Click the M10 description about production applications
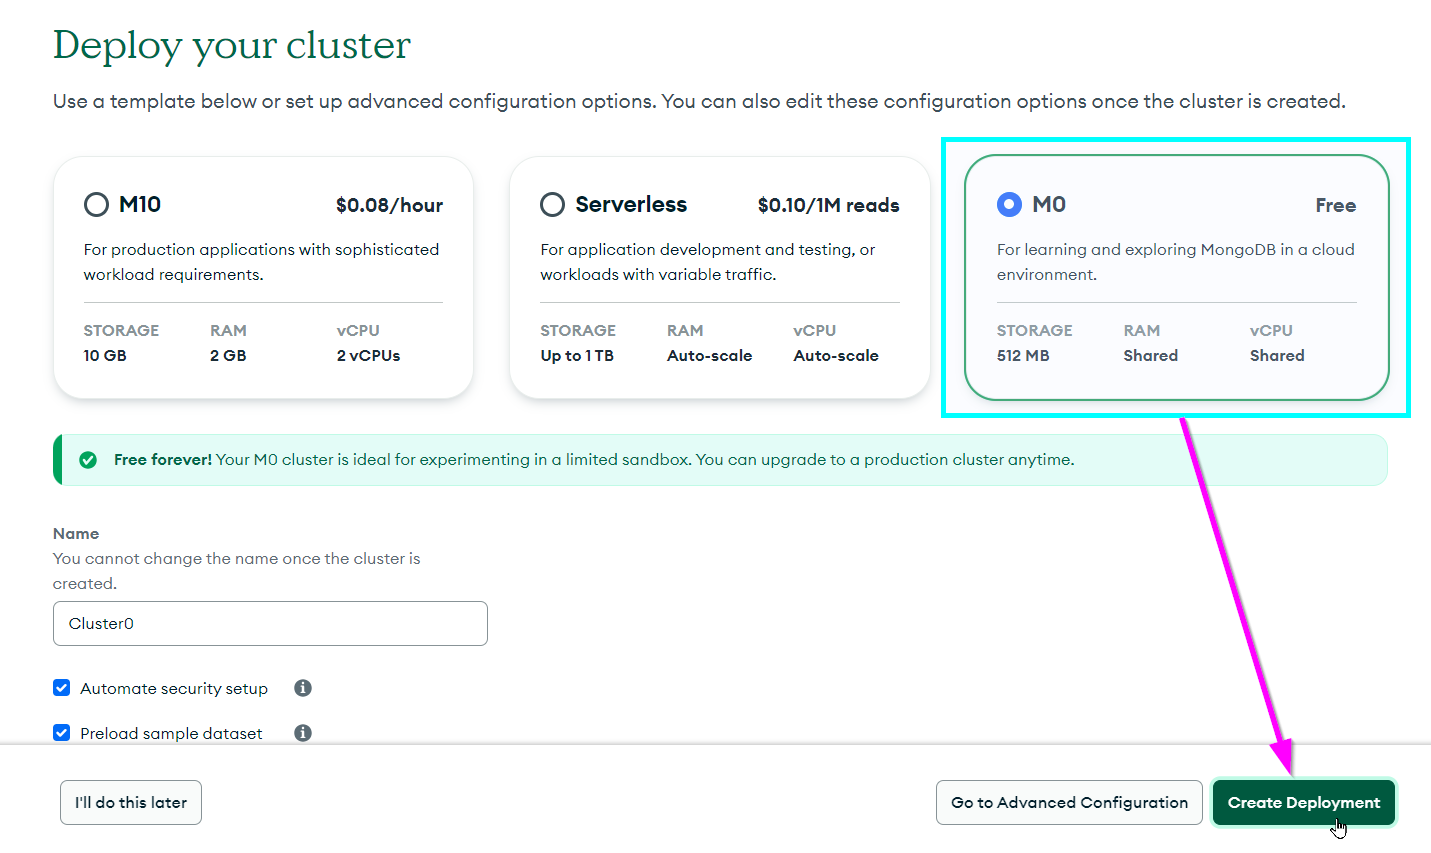 click(x=262, y=262)
